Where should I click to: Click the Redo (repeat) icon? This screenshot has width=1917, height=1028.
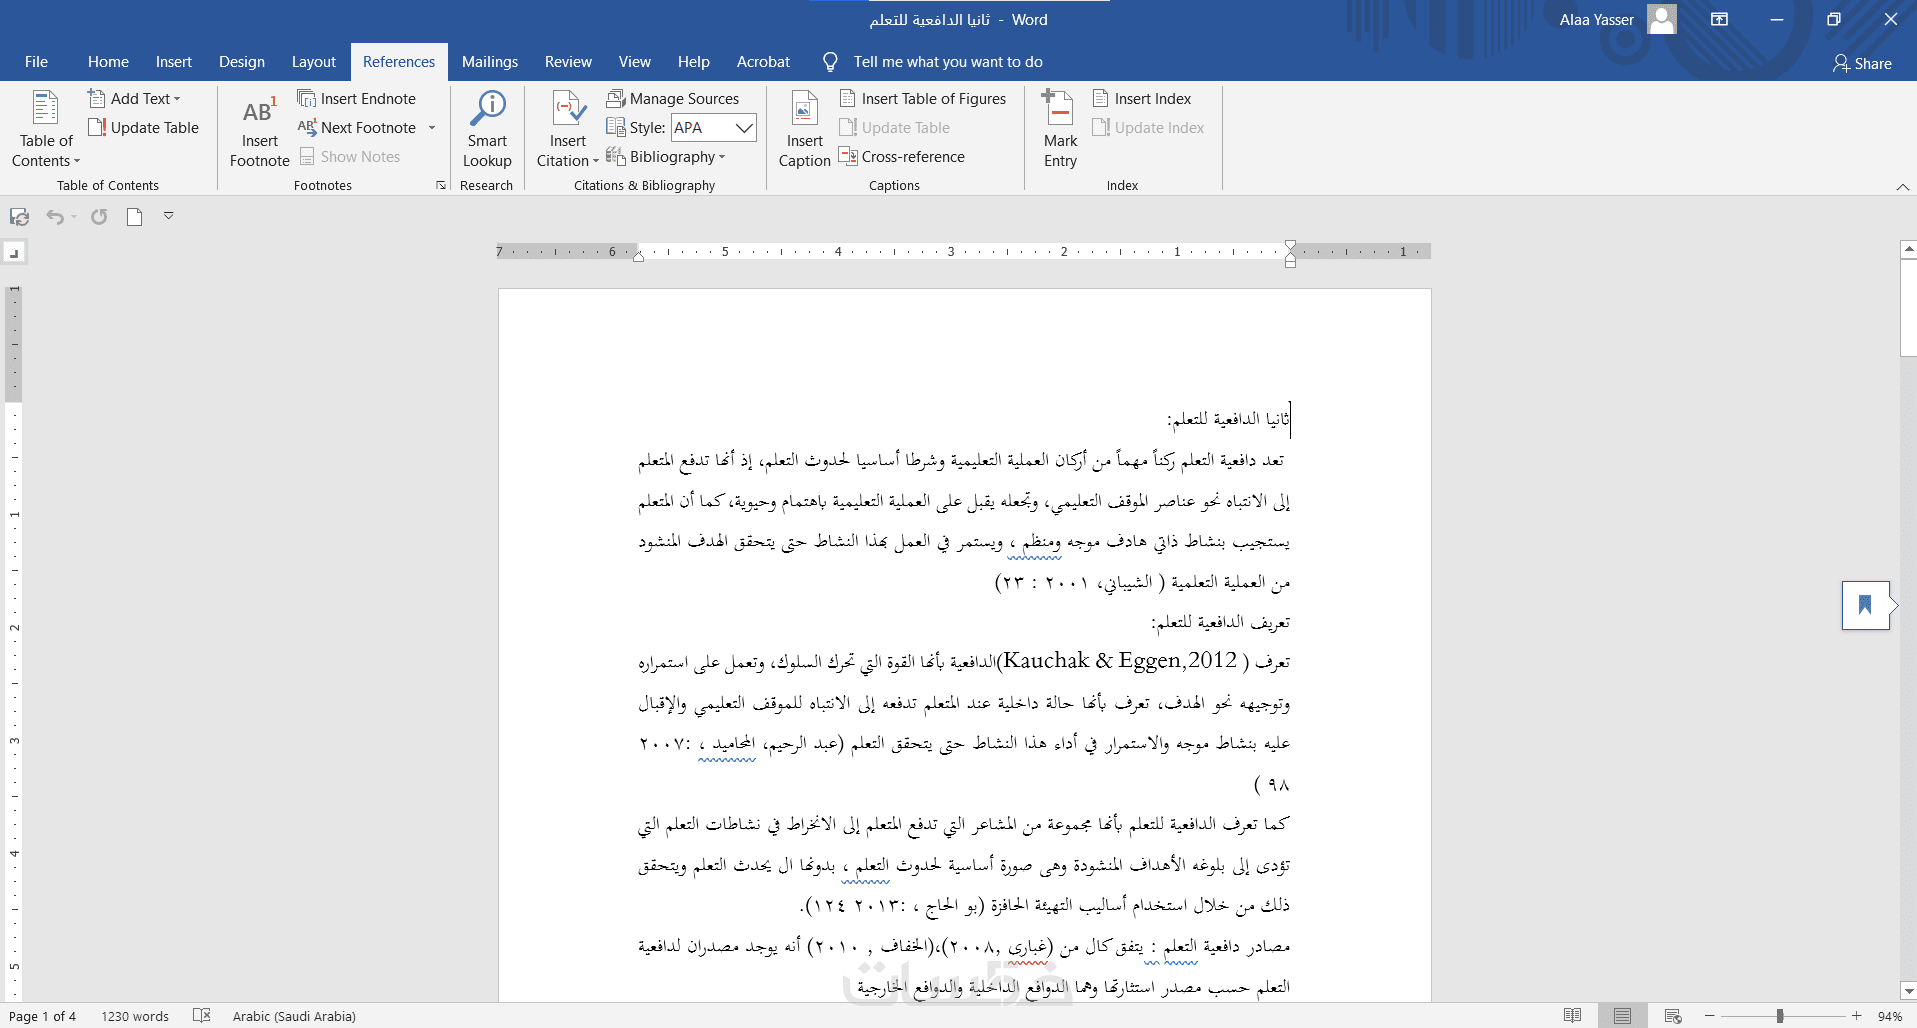pyautogui.click(x=99, y=217)
